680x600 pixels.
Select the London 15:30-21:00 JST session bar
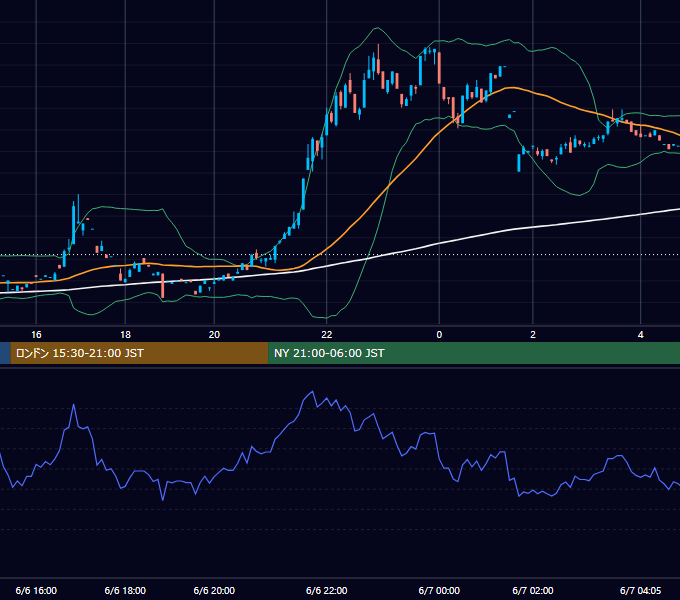139,353
